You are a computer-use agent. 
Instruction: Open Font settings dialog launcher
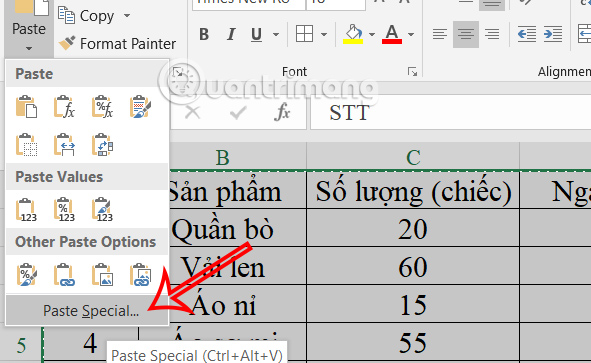click(x=412, y=72)
